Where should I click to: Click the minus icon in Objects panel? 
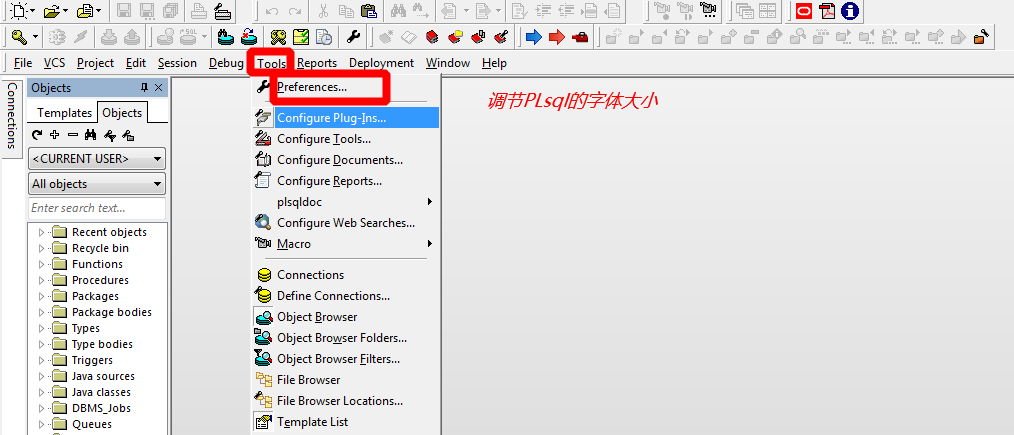tap(73, 135)
